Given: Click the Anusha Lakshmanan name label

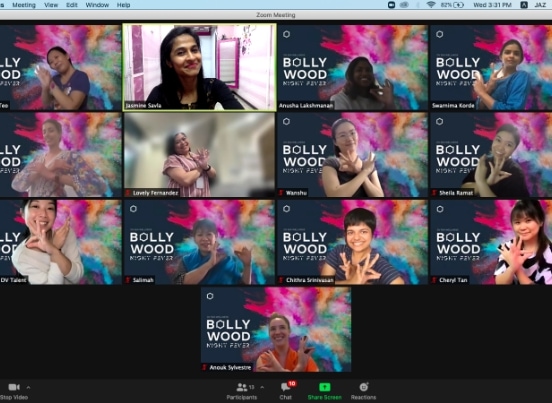Looking at the screenshot, I should click(x=306, y=106).
